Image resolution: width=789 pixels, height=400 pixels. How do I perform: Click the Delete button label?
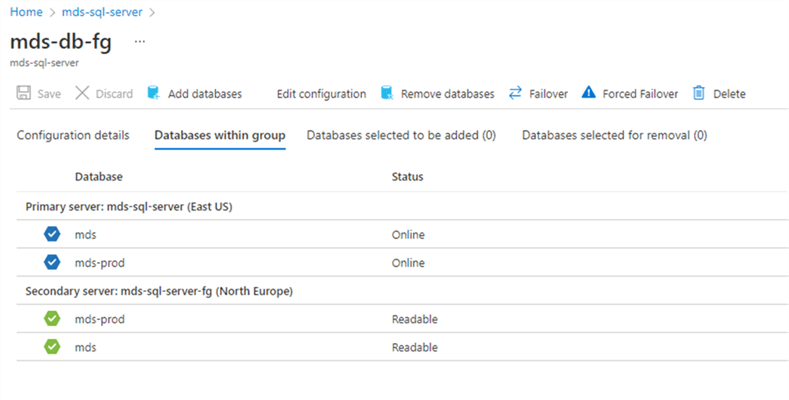tap(730, 94)
